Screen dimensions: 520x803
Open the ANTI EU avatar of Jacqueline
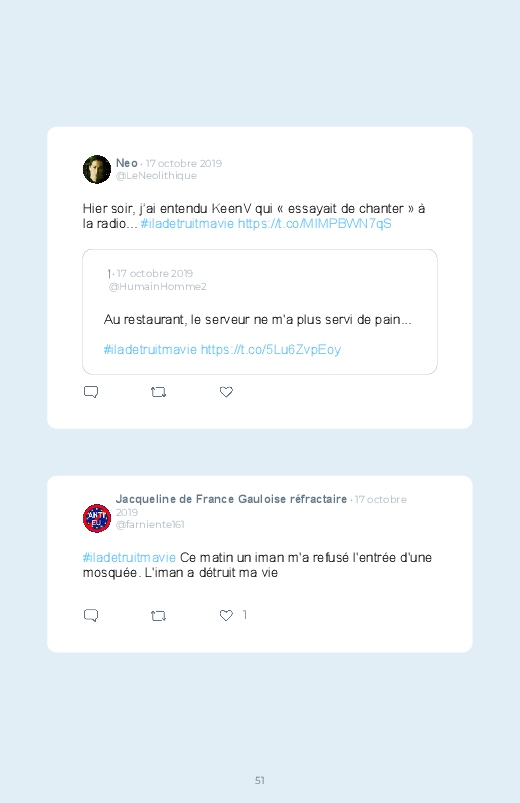pos(97,518)
